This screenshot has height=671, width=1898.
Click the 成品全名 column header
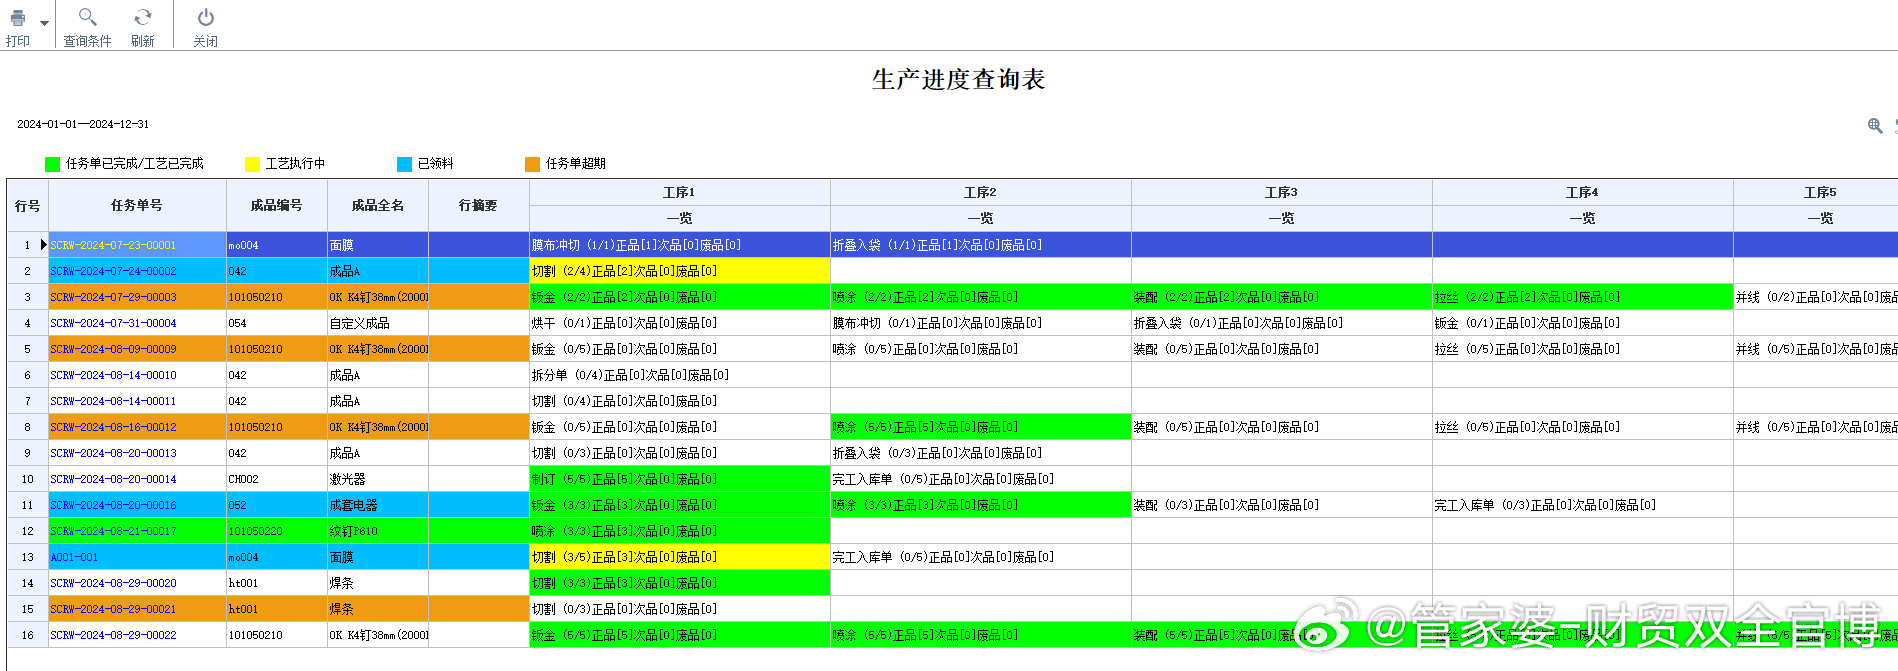[377, 205]
